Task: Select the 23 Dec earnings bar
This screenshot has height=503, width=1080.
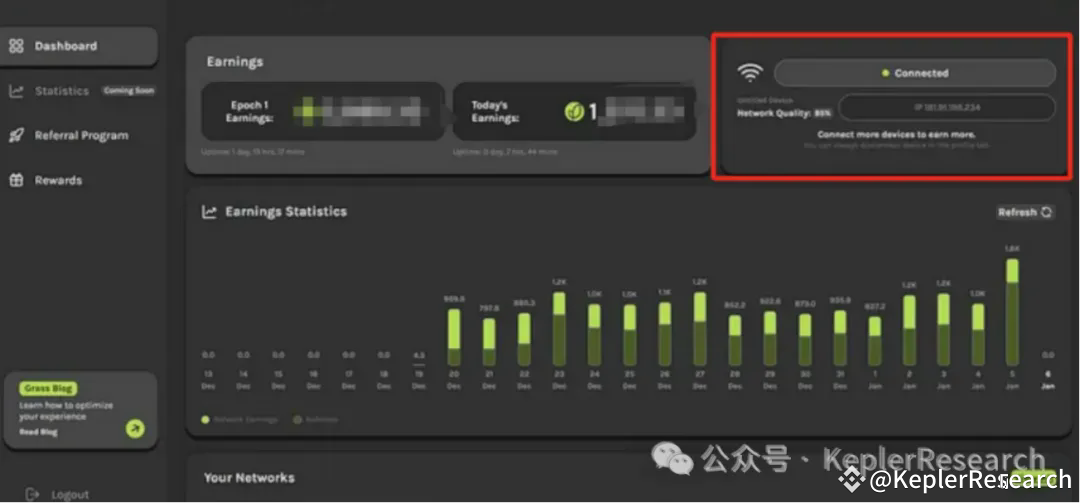Action: 559,329
